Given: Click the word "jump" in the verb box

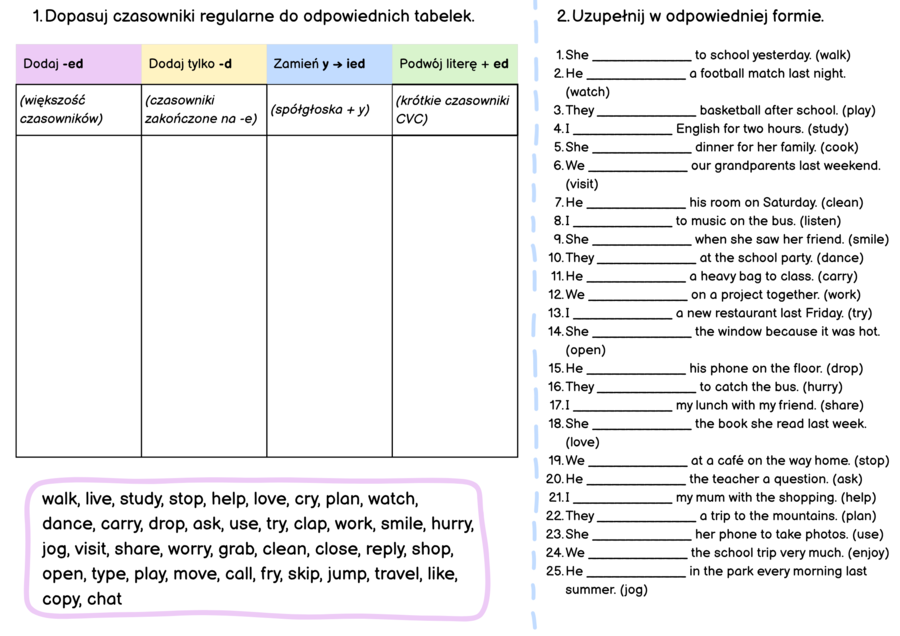Looking at the screenshot, I should click(347, 575).
